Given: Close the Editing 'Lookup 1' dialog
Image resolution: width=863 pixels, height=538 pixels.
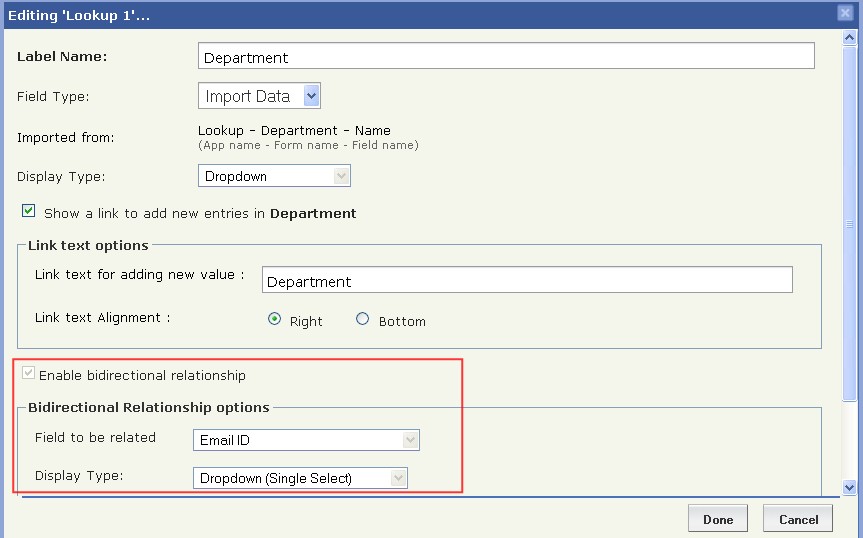Looking at the screenshot, I should pyautogui.click(x=844, y=12).
